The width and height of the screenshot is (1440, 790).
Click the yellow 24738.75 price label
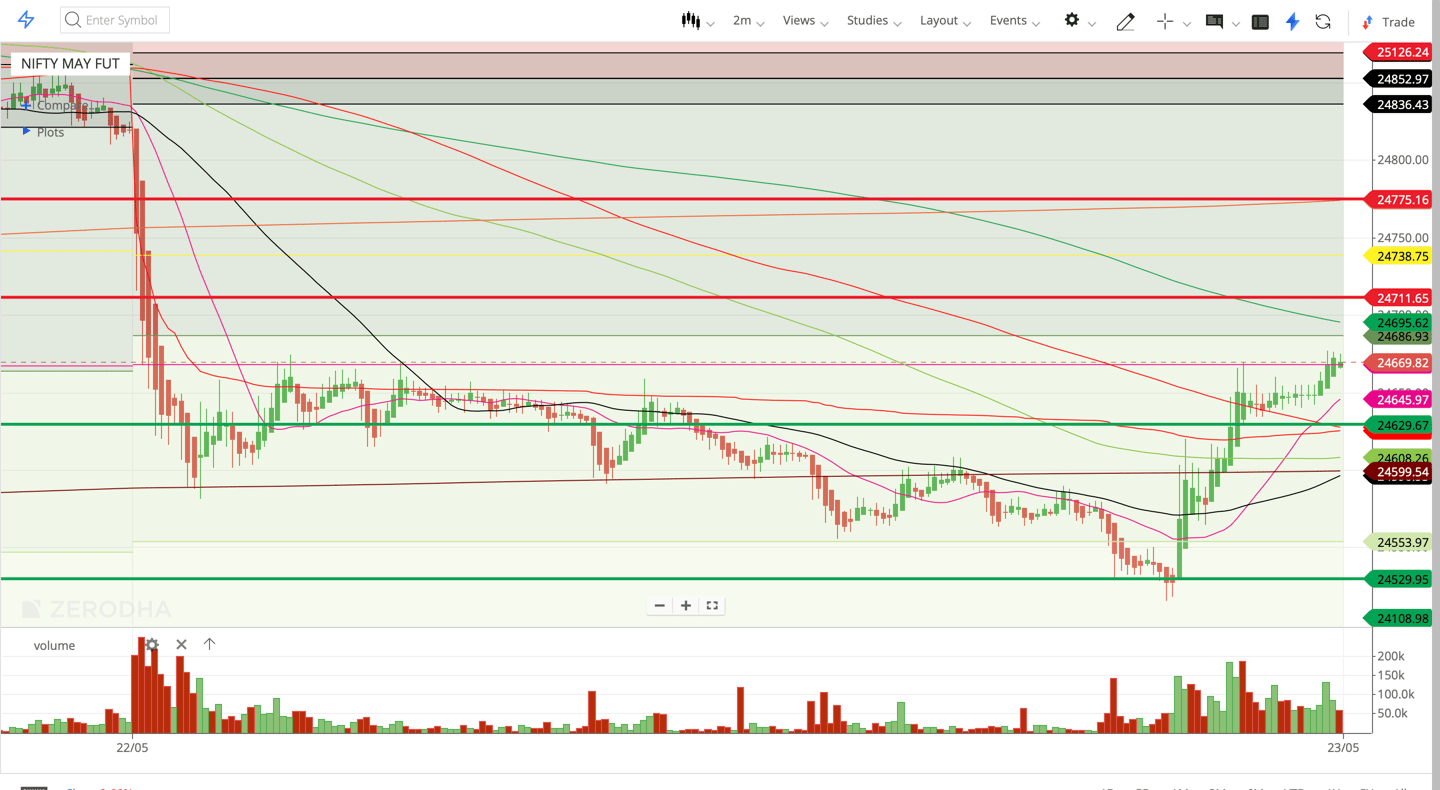1398,256
